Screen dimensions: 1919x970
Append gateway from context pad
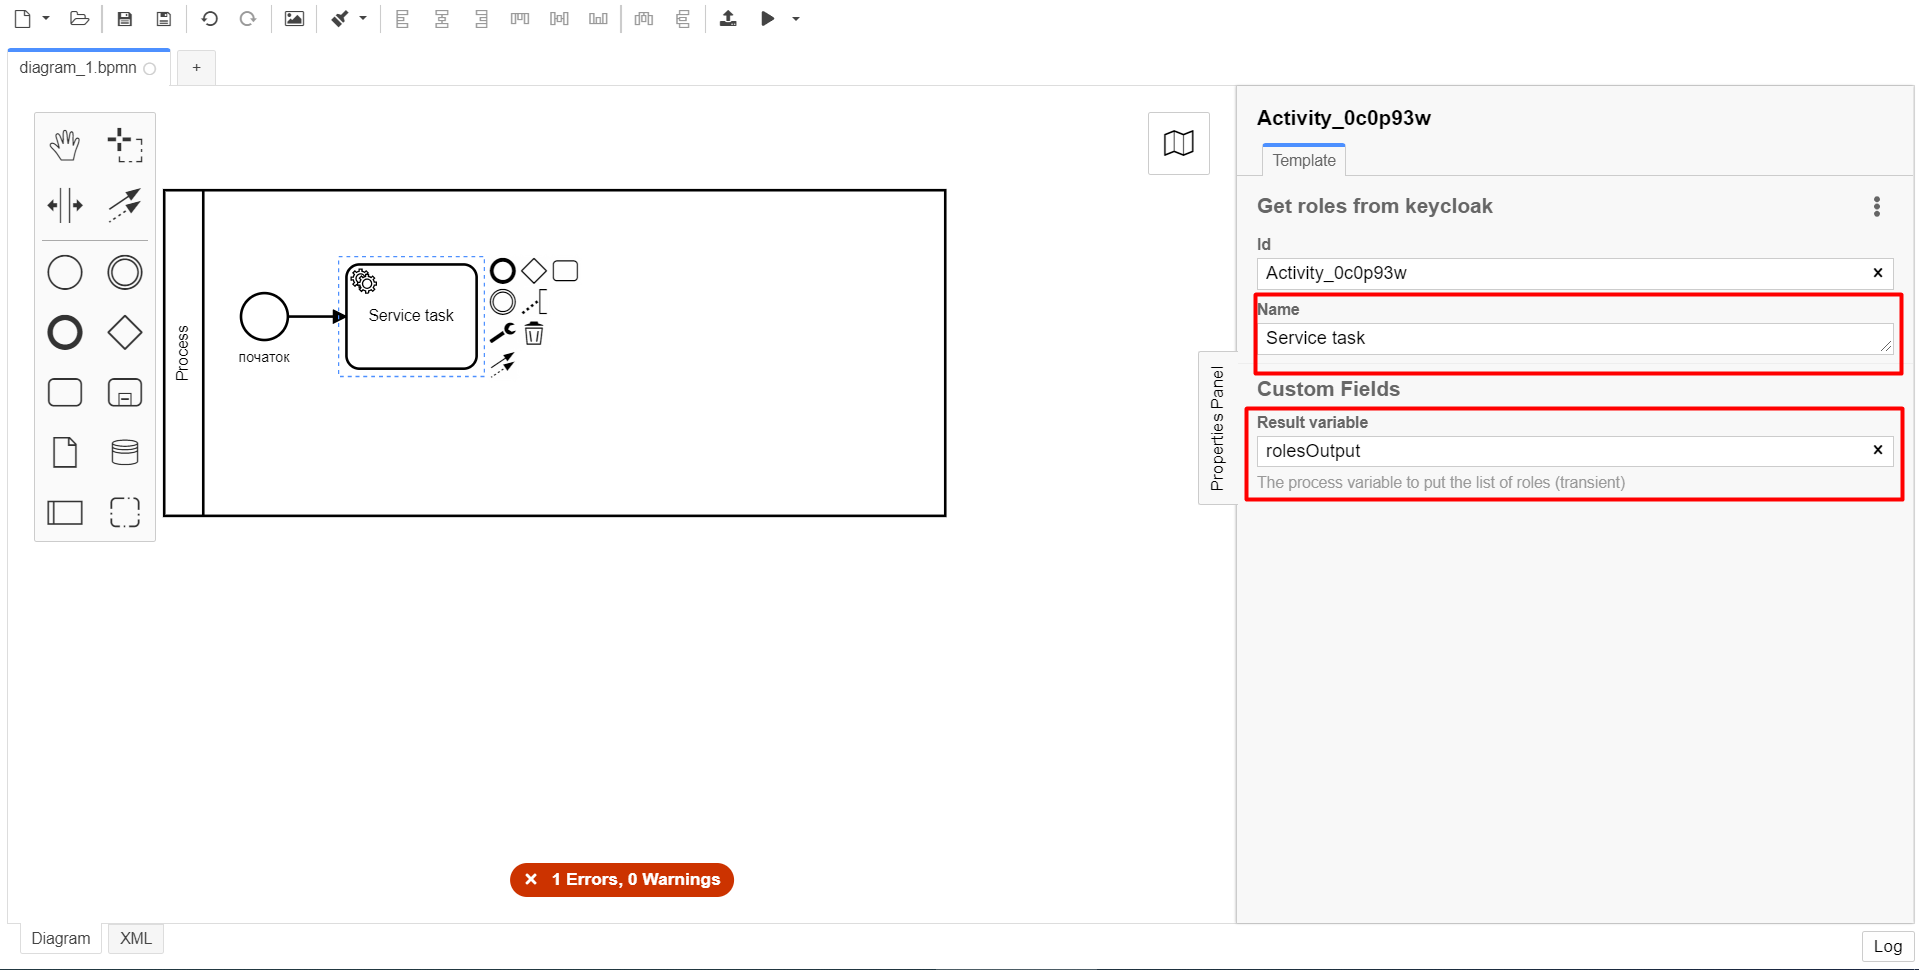tap(534, 271)
